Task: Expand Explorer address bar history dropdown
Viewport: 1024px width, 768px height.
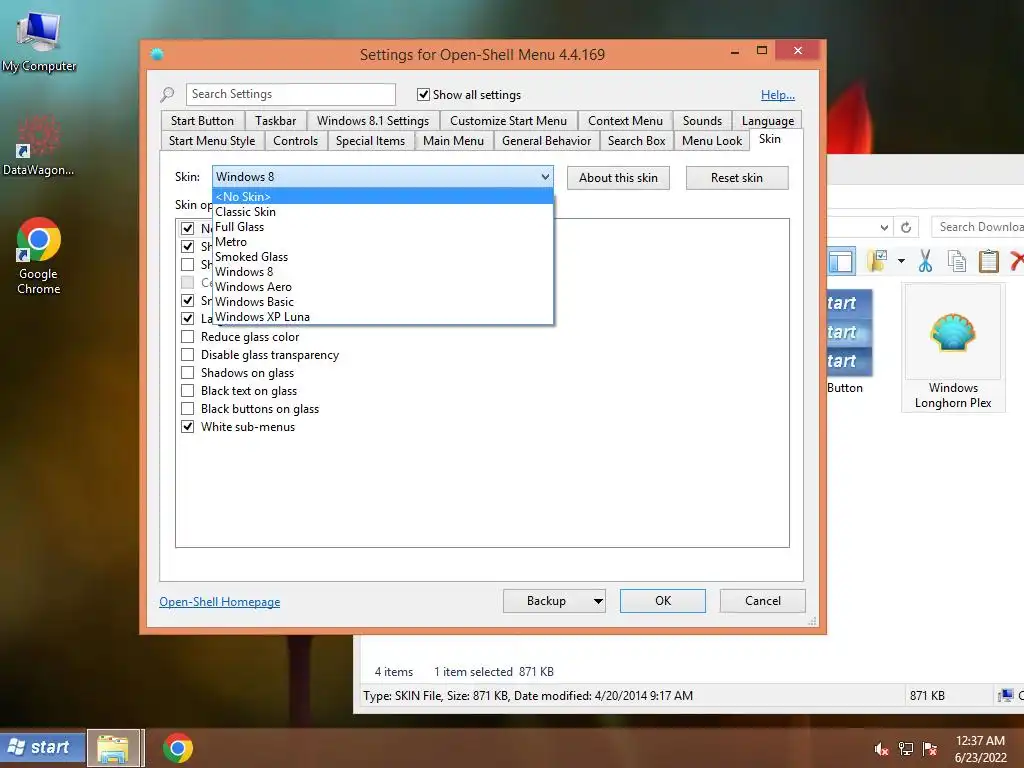Action: [884, 227]
